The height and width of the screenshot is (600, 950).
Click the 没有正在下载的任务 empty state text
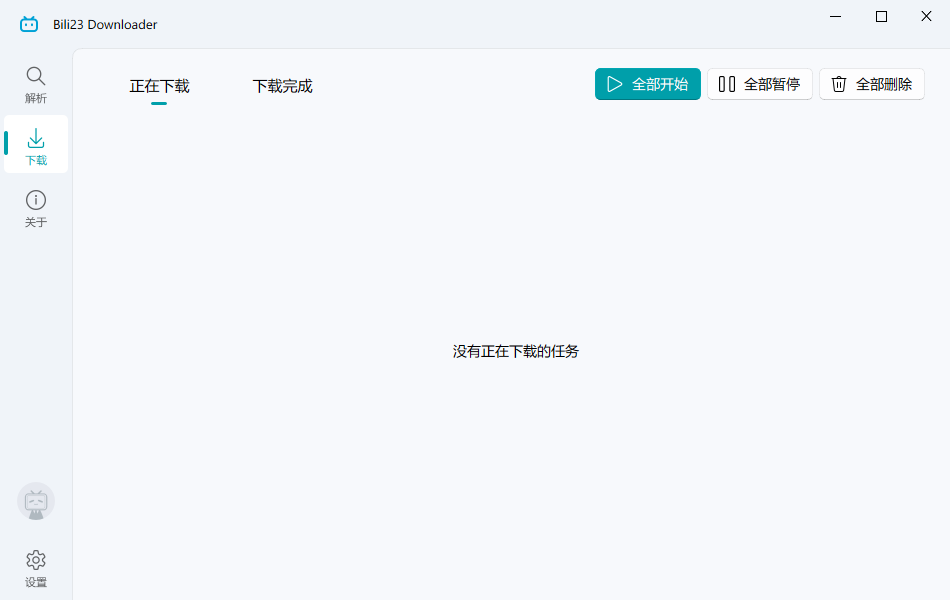click(516, 351)
